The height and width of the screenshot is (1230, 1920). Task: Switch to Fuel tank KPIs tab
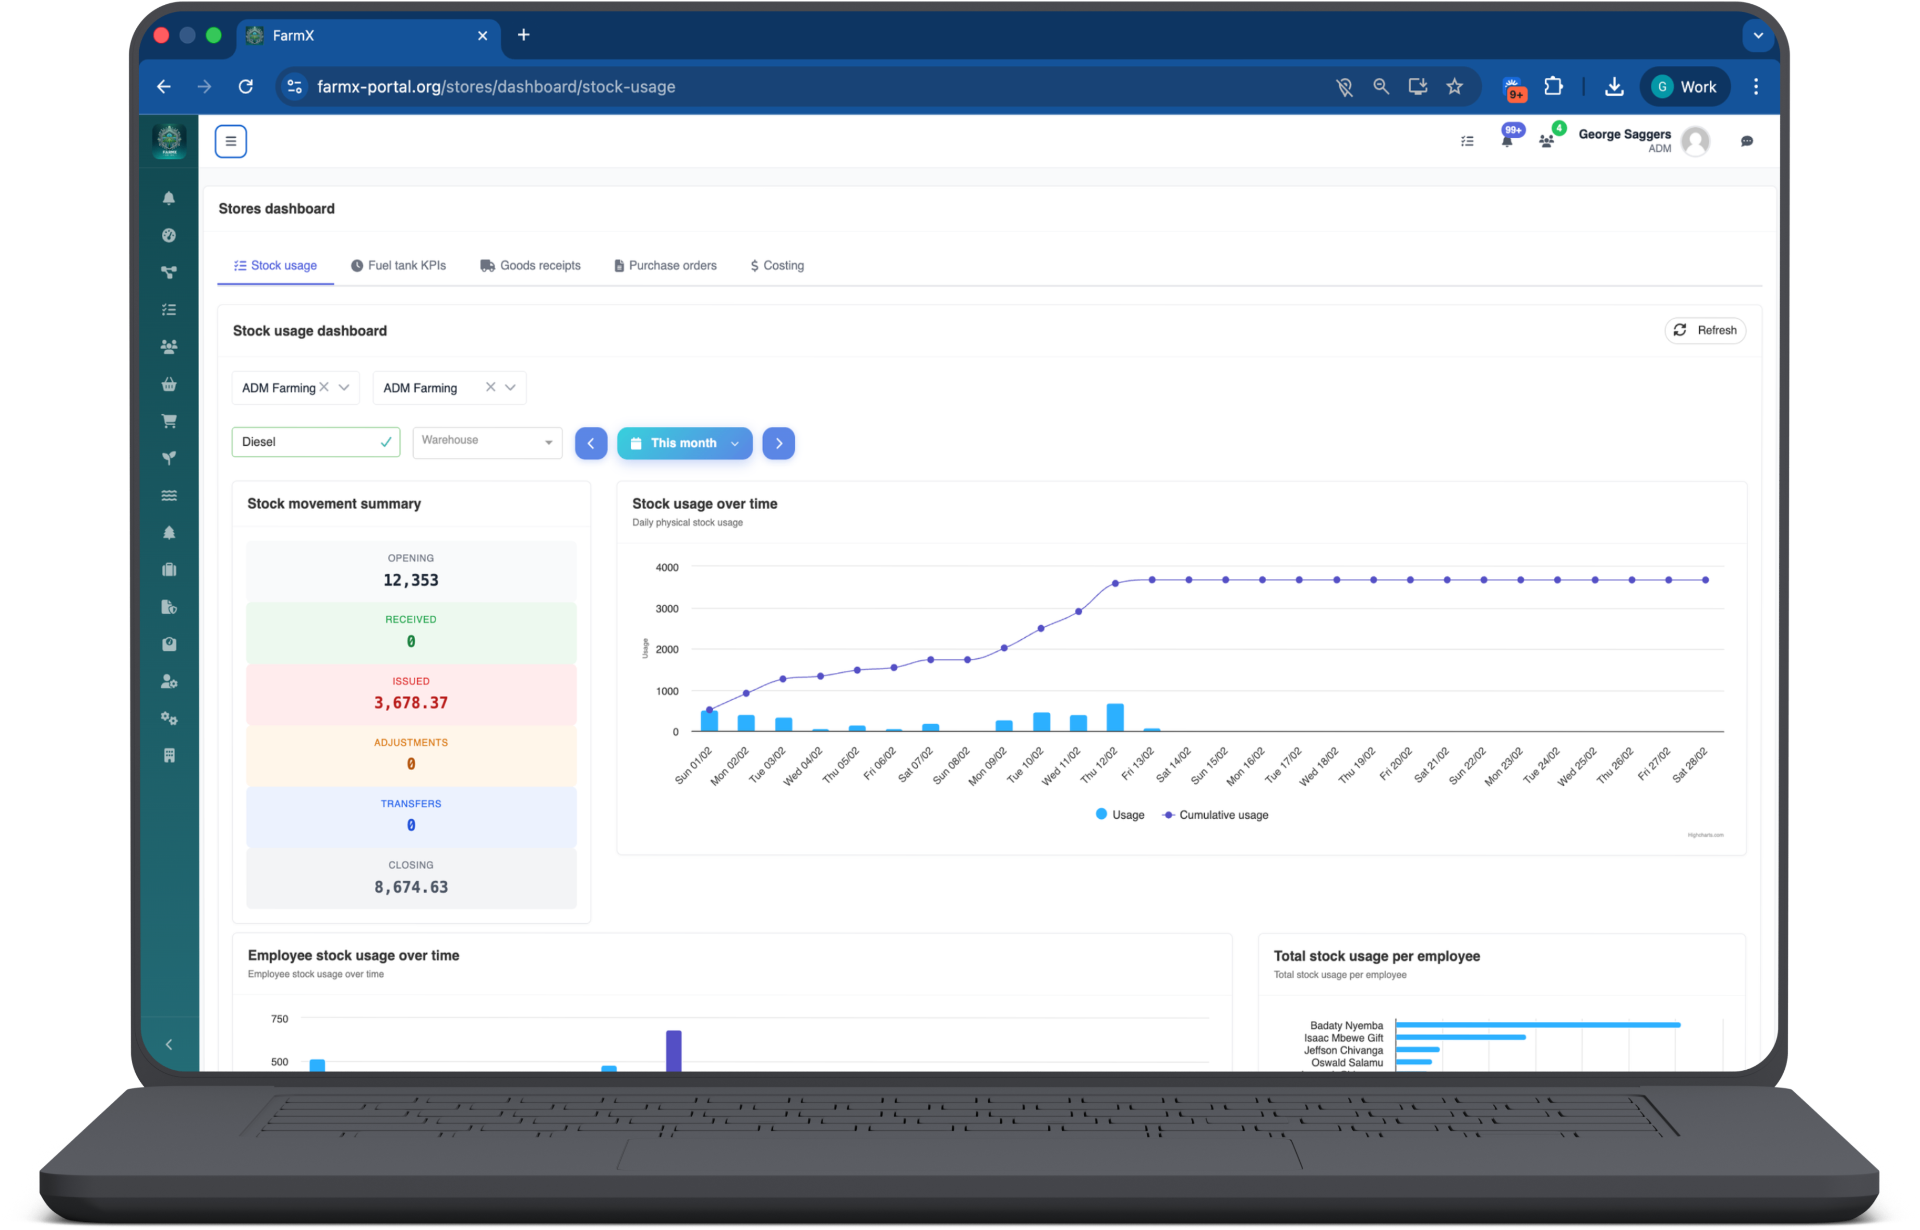398,266
